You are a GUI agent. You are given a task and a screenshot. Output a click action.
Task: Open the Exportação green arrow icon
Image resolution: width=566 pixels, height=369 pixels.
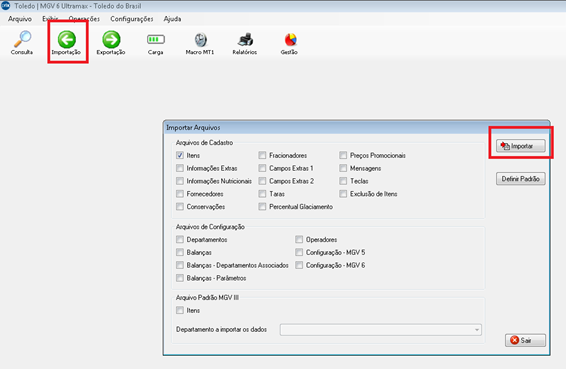(x=111, y=39)
